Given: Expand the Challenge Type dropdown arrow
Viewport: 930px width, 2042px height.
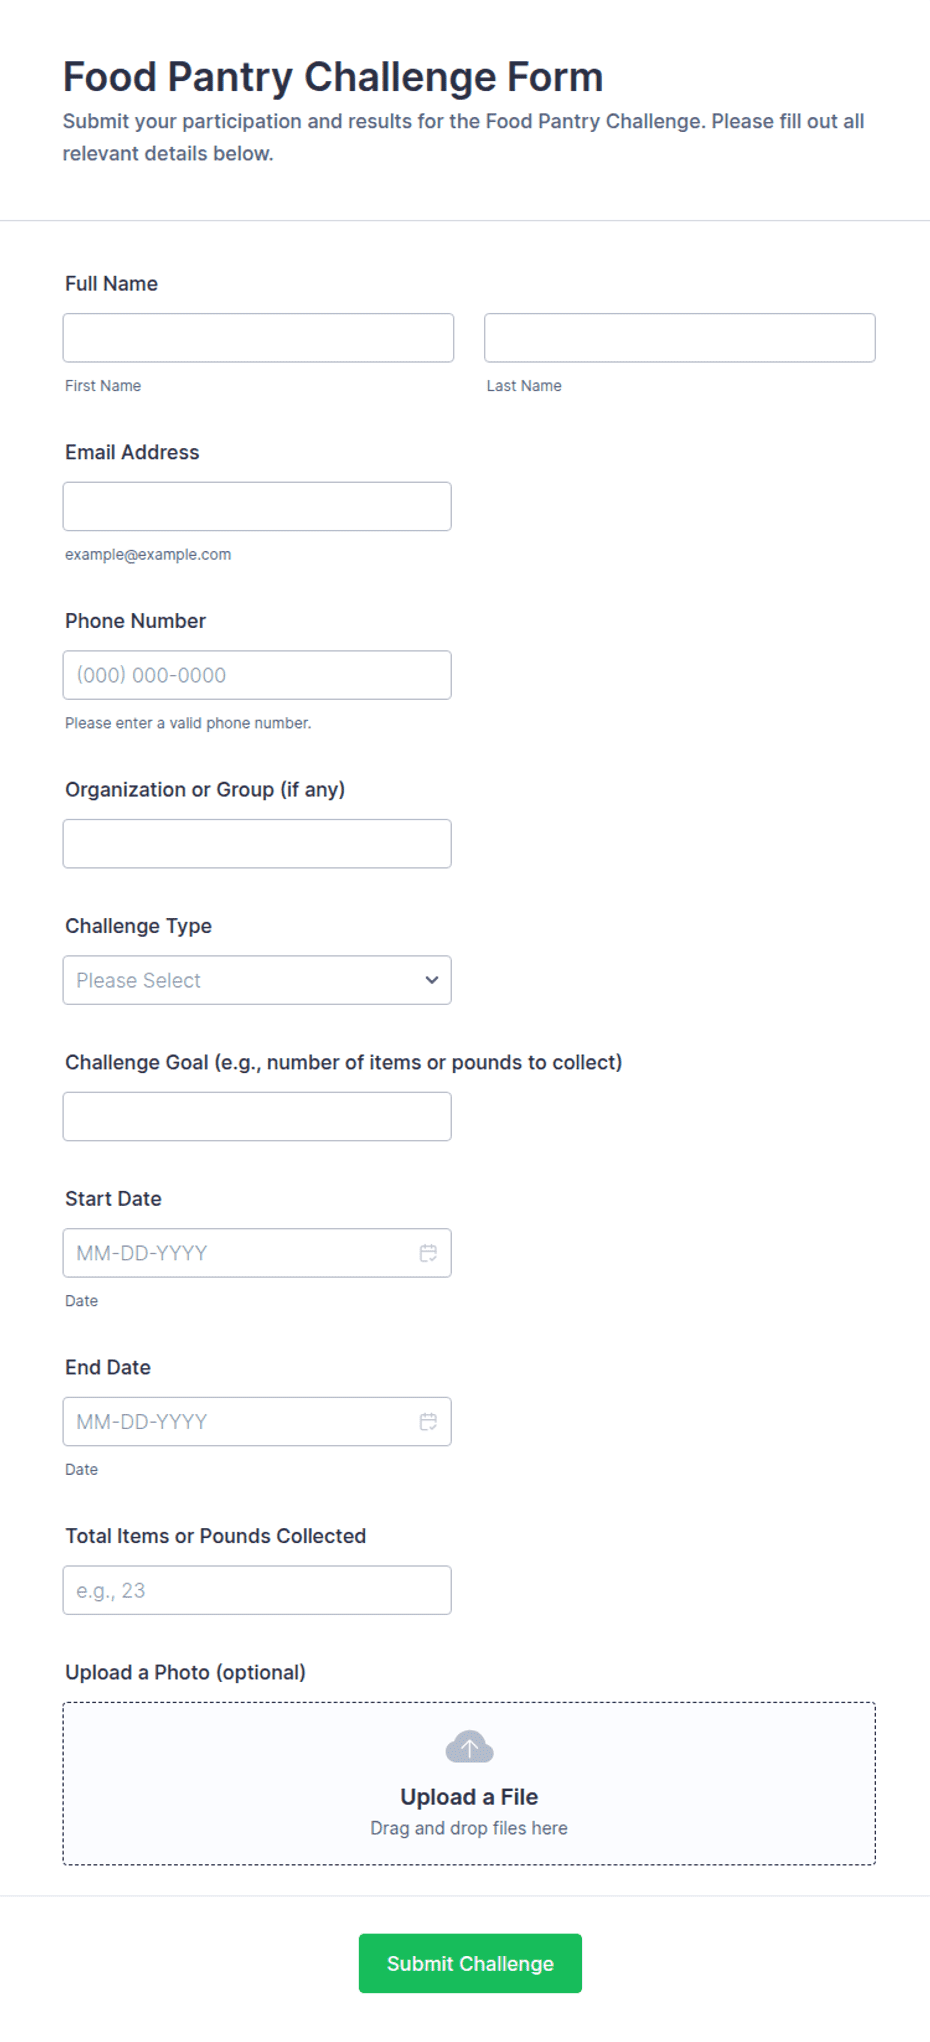Looking at the screenshot, I should click(x=431, y=980).
